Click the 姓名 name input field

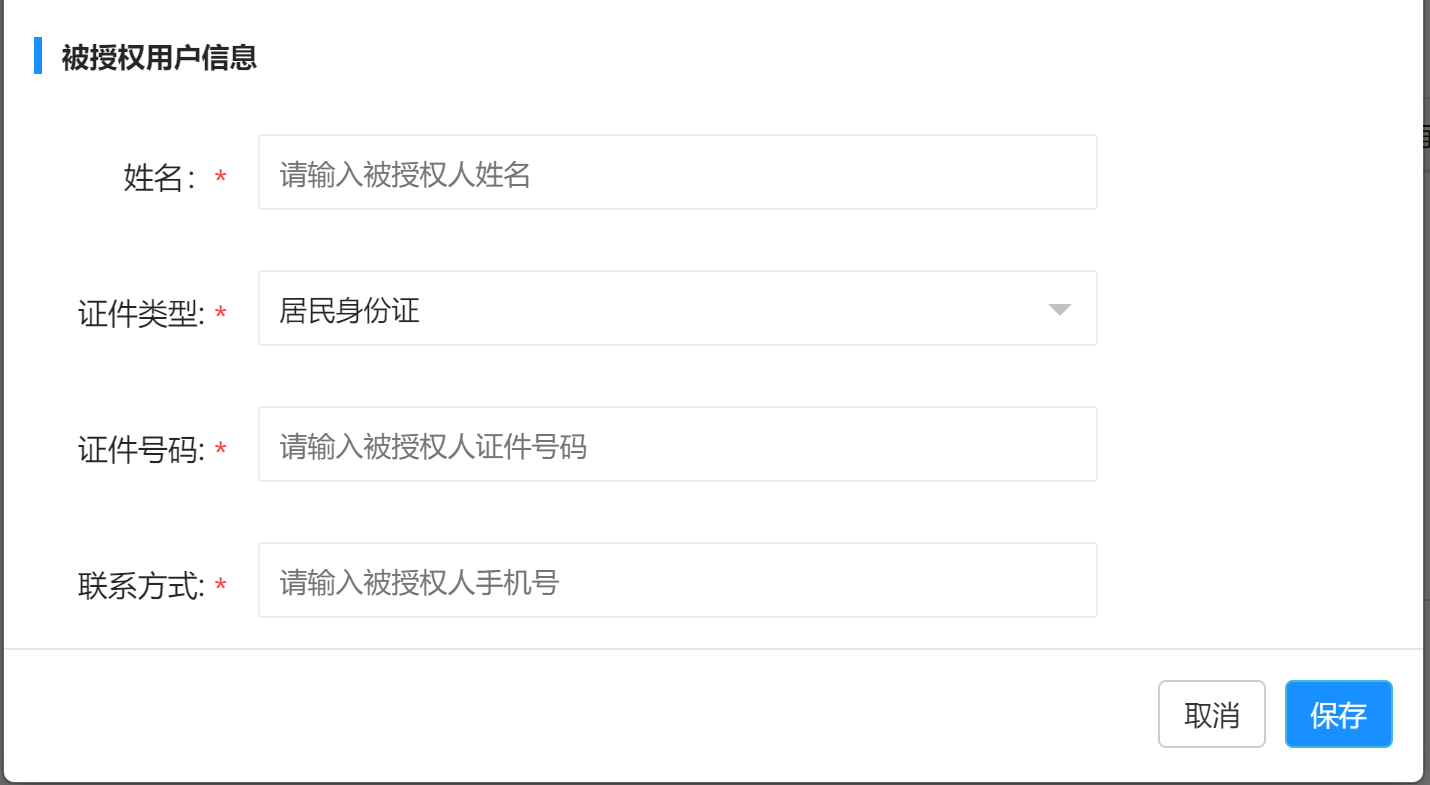coord(677,173)
